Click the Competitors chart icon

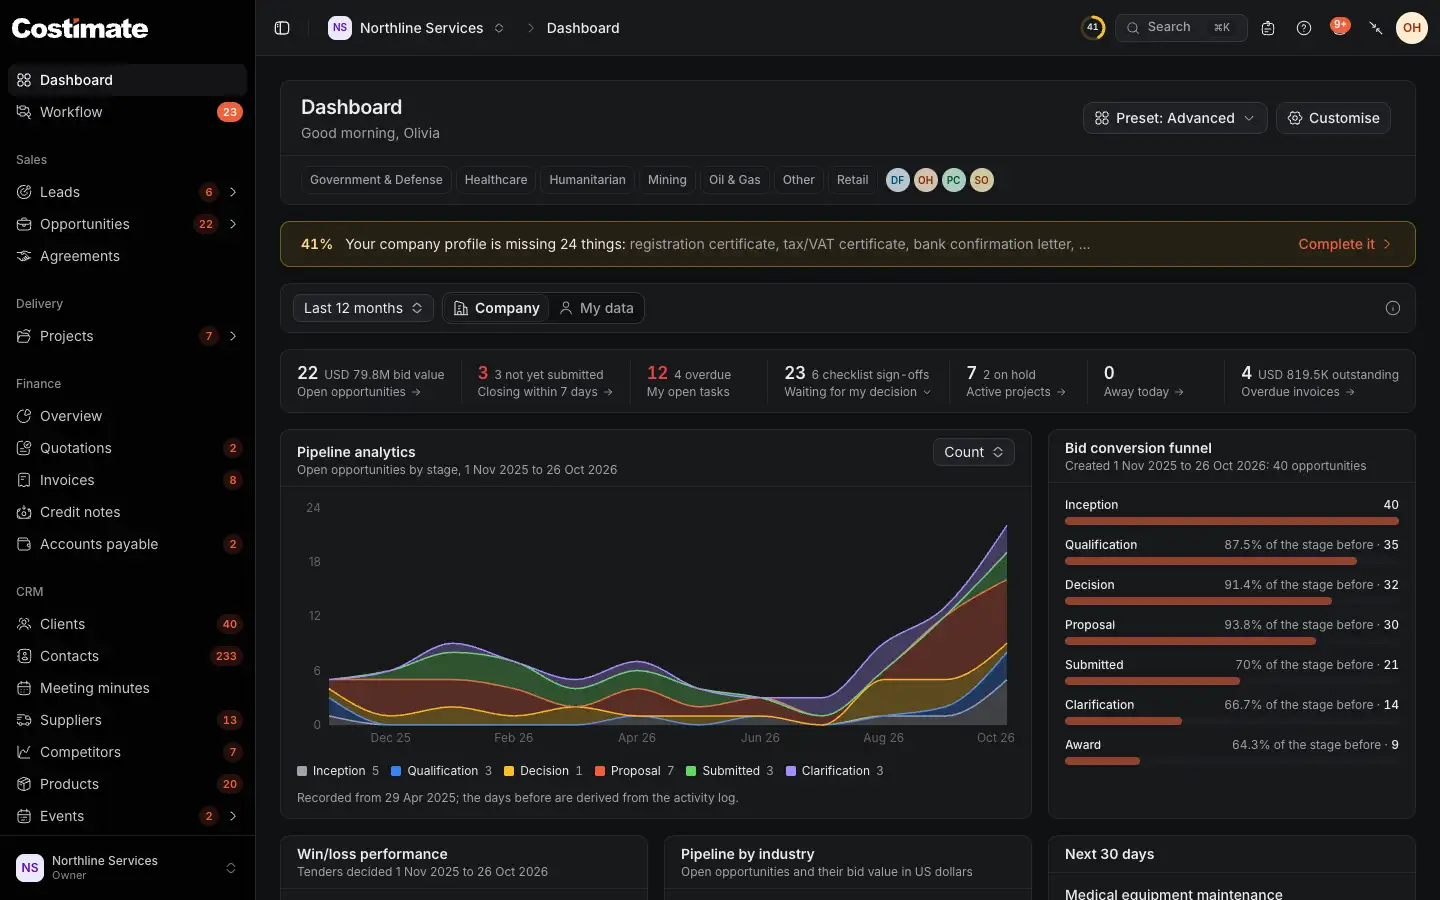pos(24,752)
